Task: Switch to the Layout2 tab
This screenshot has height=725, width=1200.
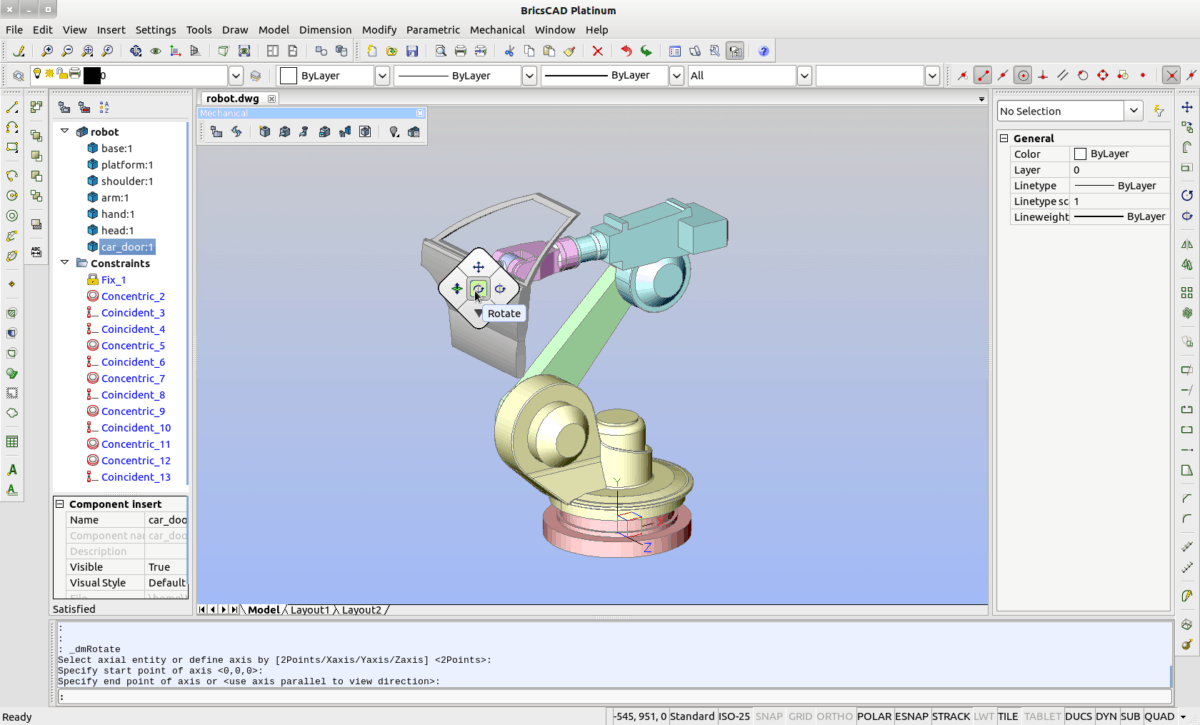Action: click(361, 610)
